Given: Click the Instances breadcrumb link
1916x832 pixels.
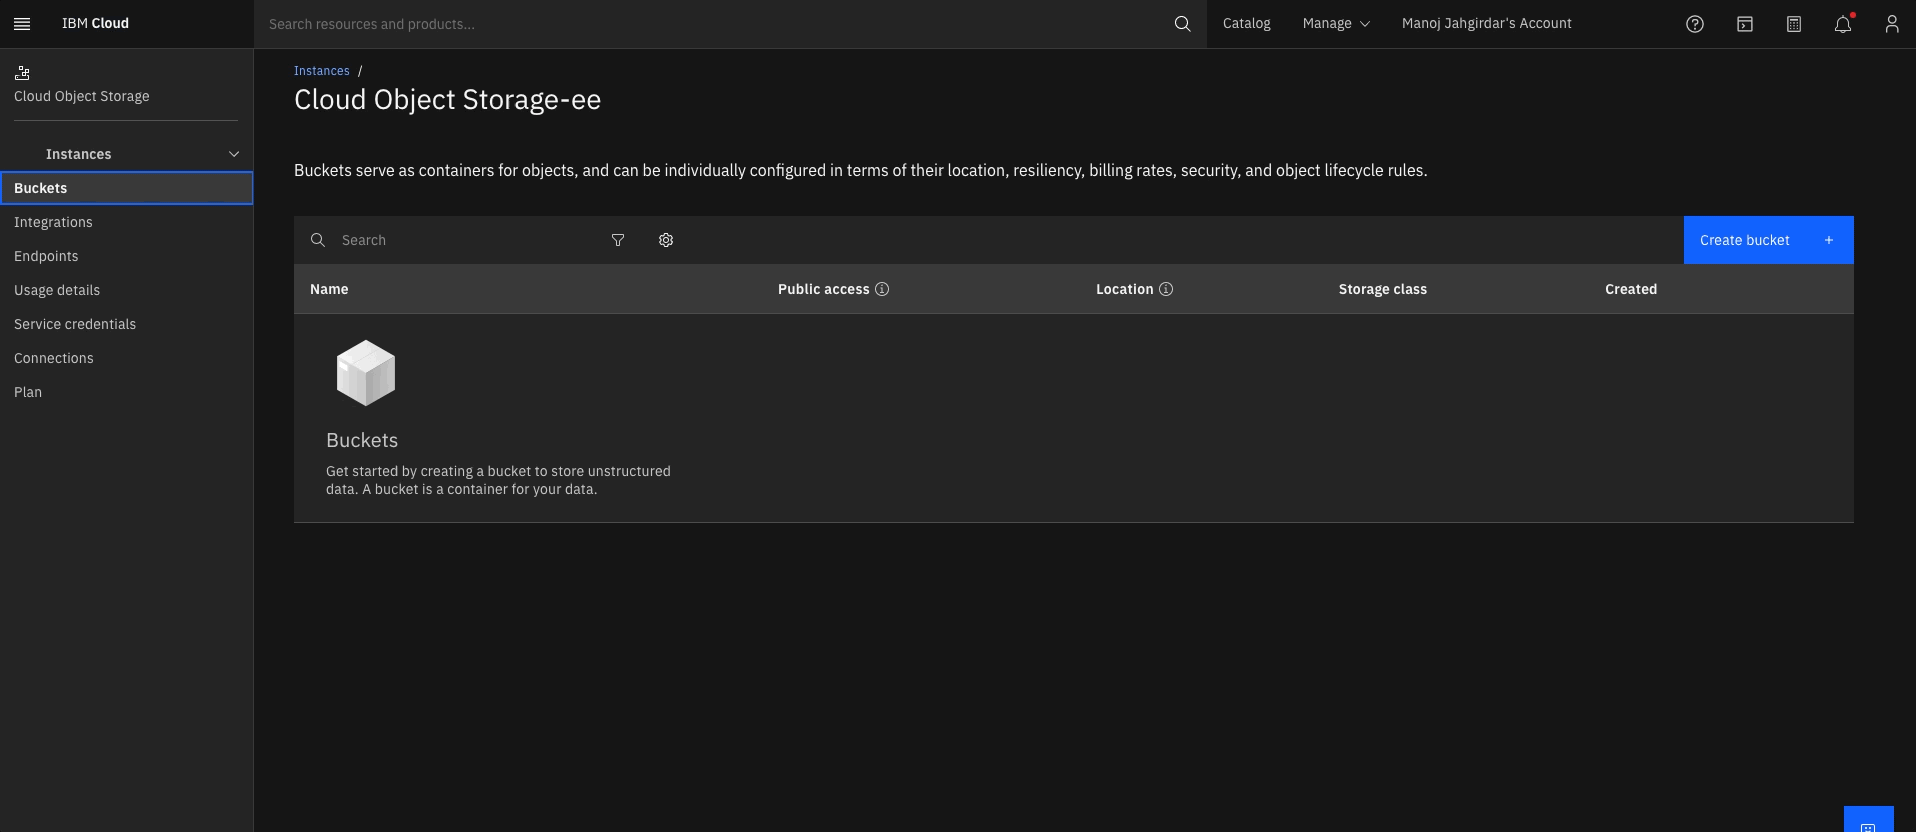Looking at the screenshot, I should [321, 71].
